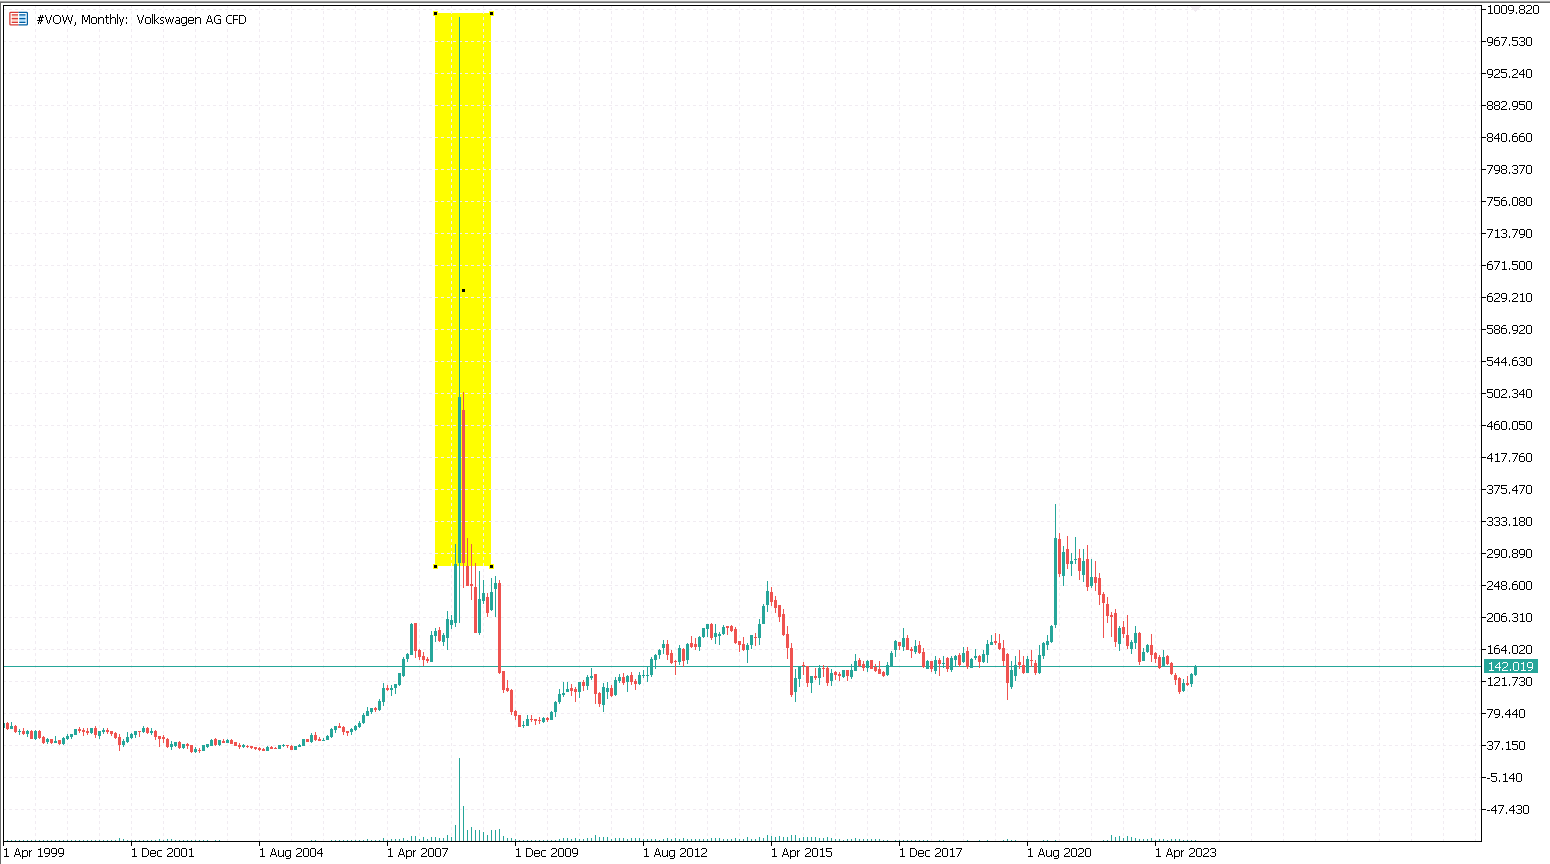
Task: Click the 544.630 price axis label
Action: coord(1510,362)
